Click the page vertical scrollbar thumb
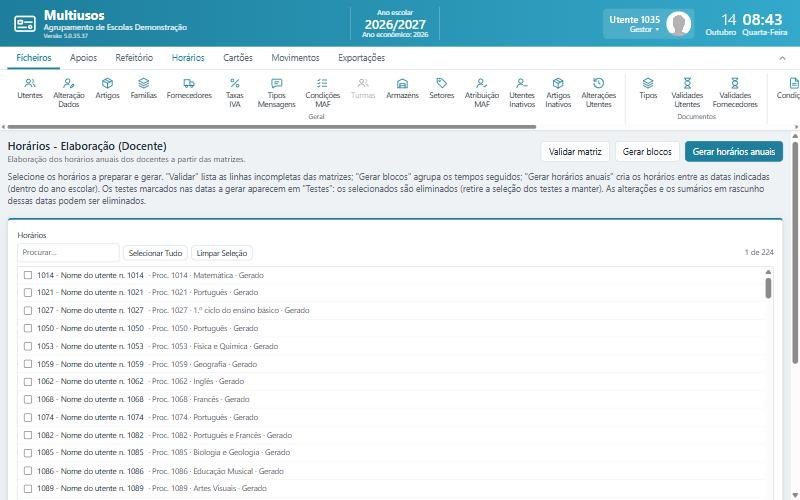800x500 pixels. pos(795,253)
